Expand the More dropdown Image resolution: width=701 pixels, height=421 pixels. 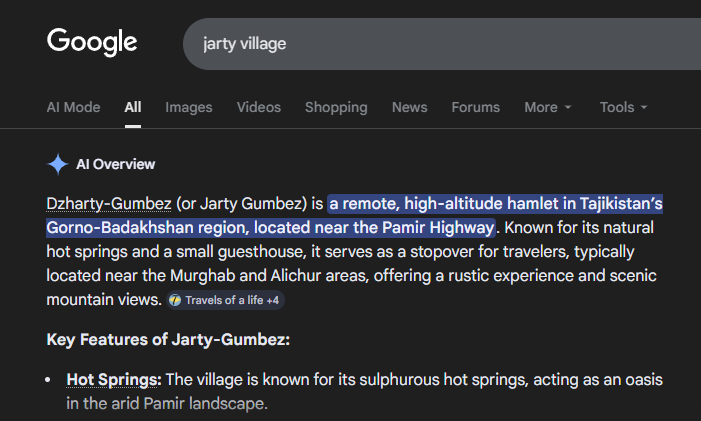pos(548,107)
